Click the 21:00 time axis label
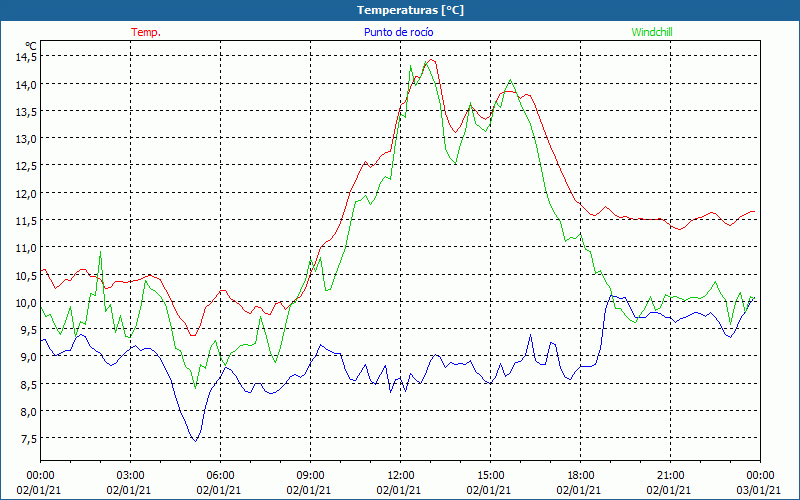The height and width of the screenshot is (500, 800). [x=670, y=476]
